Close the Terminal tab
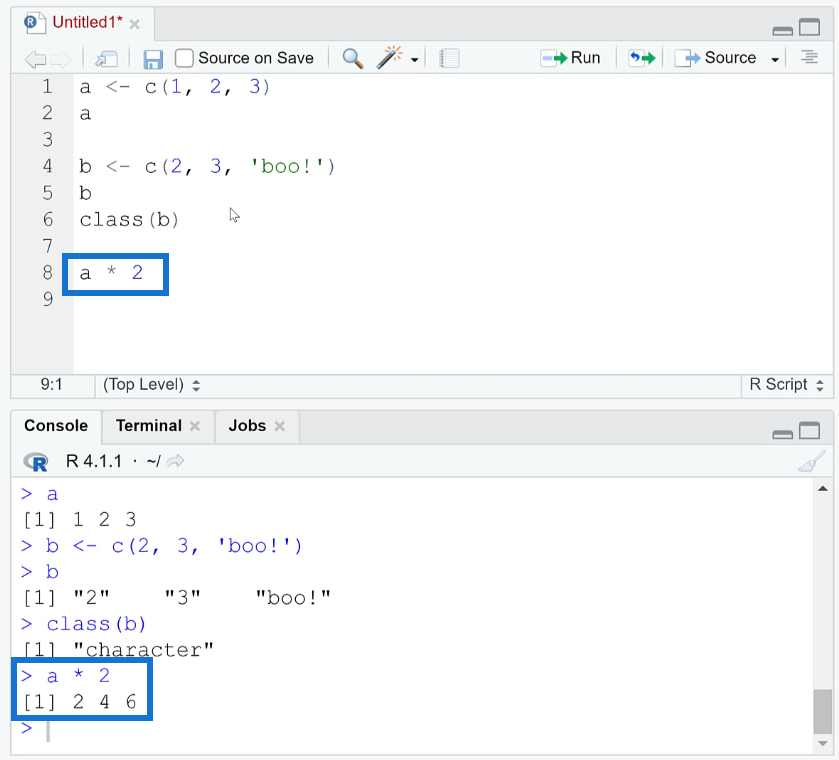839x760 pixels. tap(195, 426)
